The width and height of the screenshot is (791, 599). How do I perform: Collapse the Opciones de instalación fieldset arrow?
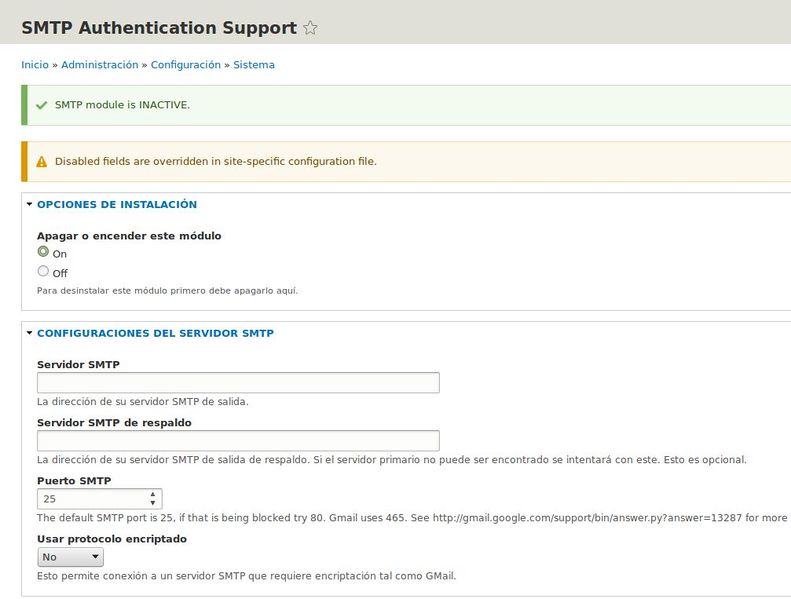[x=29, y=204]
